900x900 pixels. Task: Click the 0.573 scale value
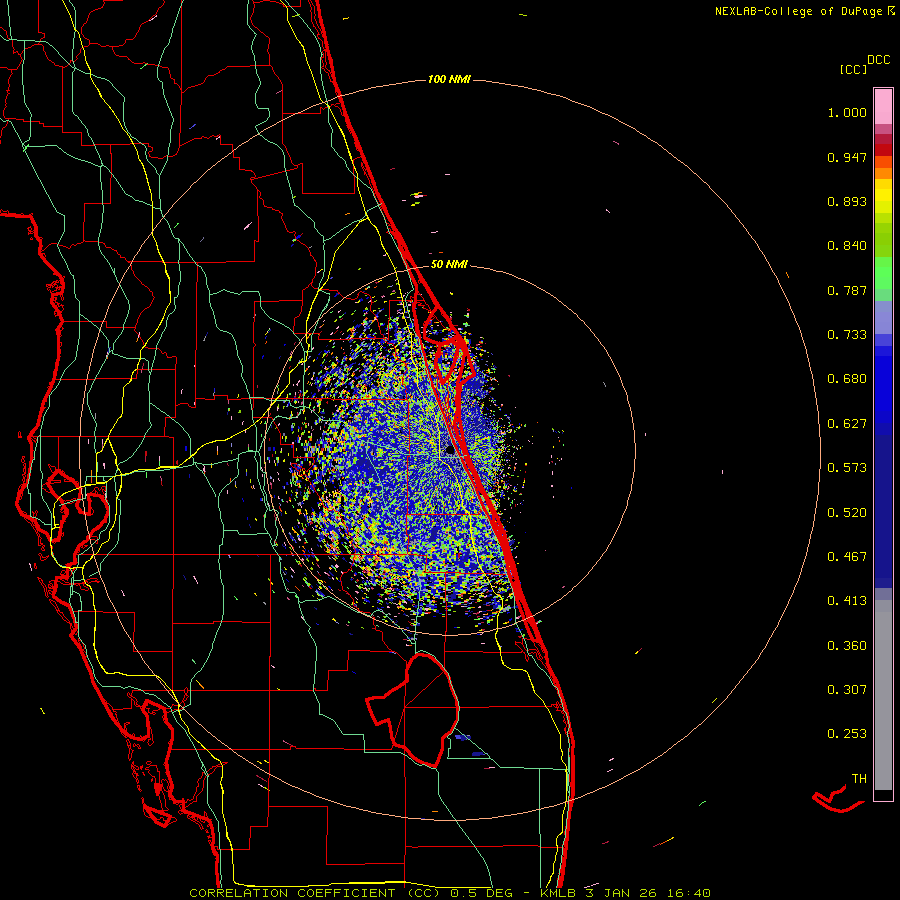coord(847,468)
